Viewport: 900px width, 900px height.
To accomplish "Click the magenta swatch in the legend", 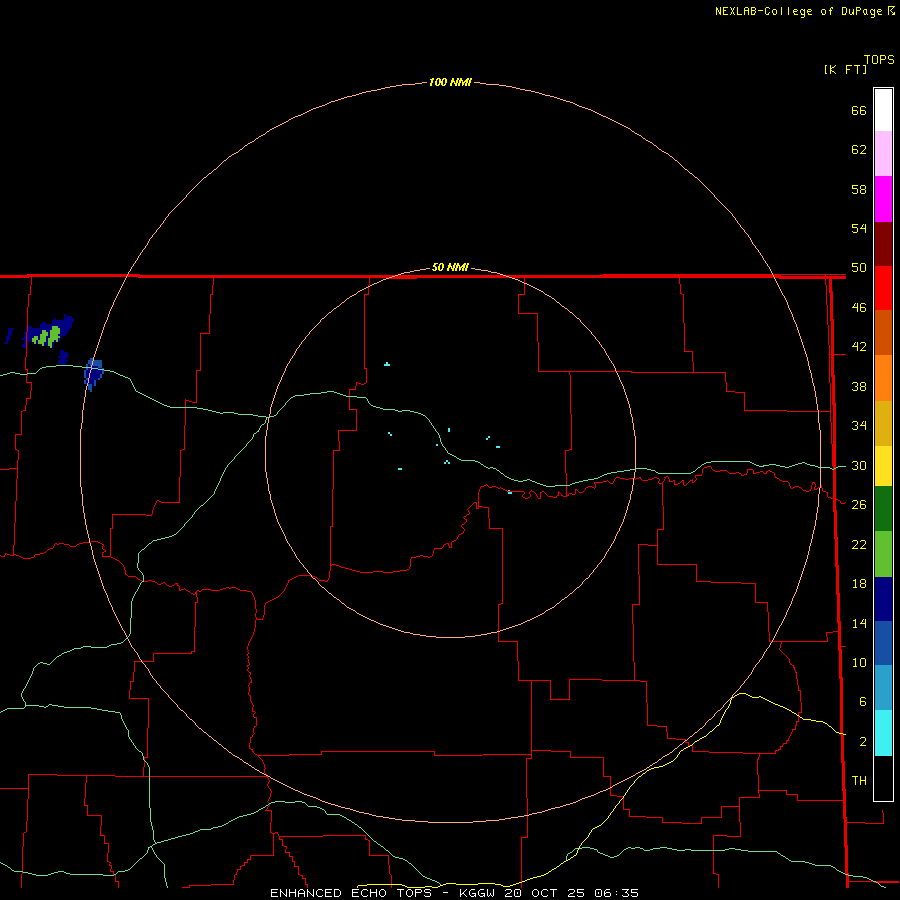I will coord(883,199).
